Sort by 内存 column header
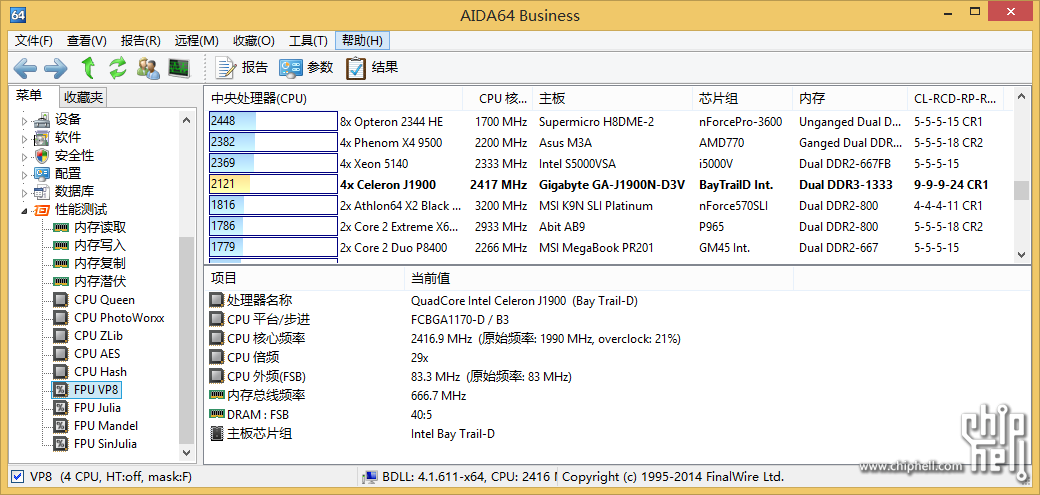The height and width of the screenshot is (495, 1040). [850, 99]
